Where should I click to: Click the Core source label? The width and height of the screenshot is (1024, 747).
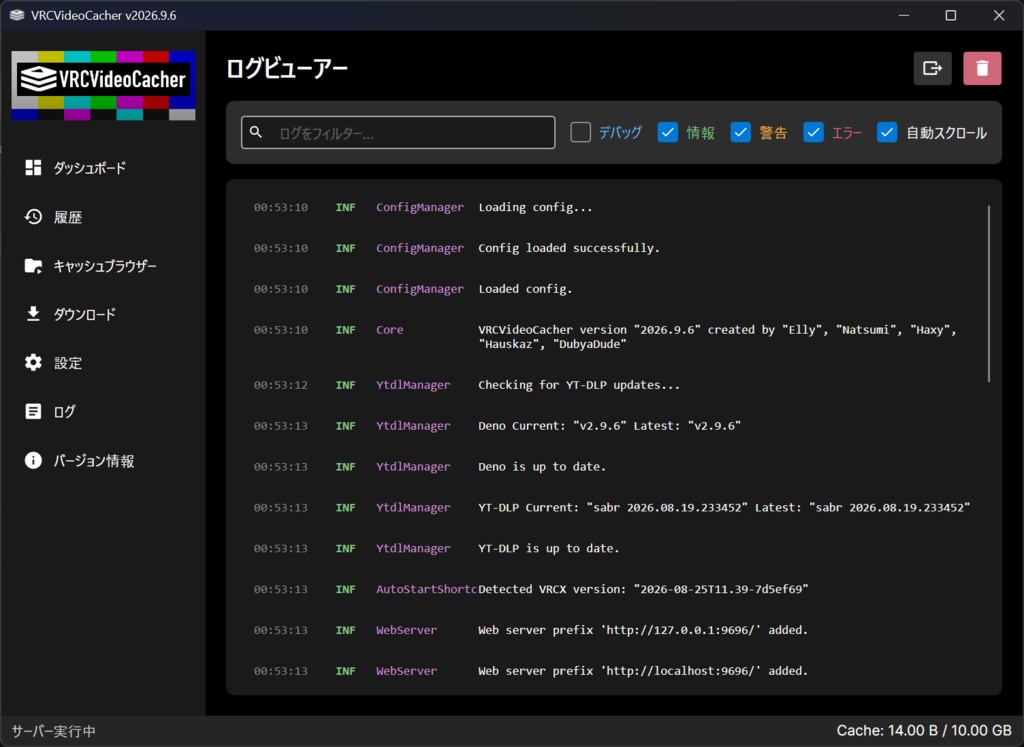click(389, 330)
